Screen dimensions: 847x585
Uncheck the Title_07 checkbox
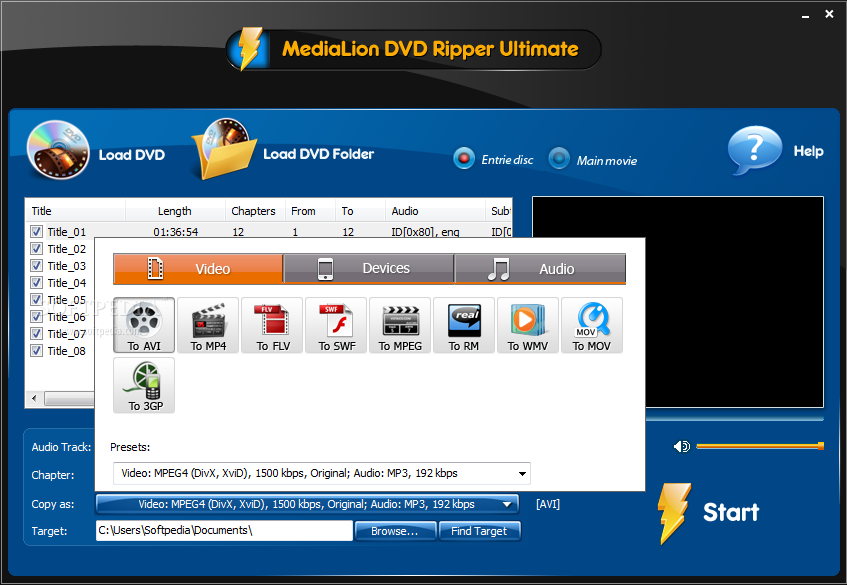tap(36, 334)
